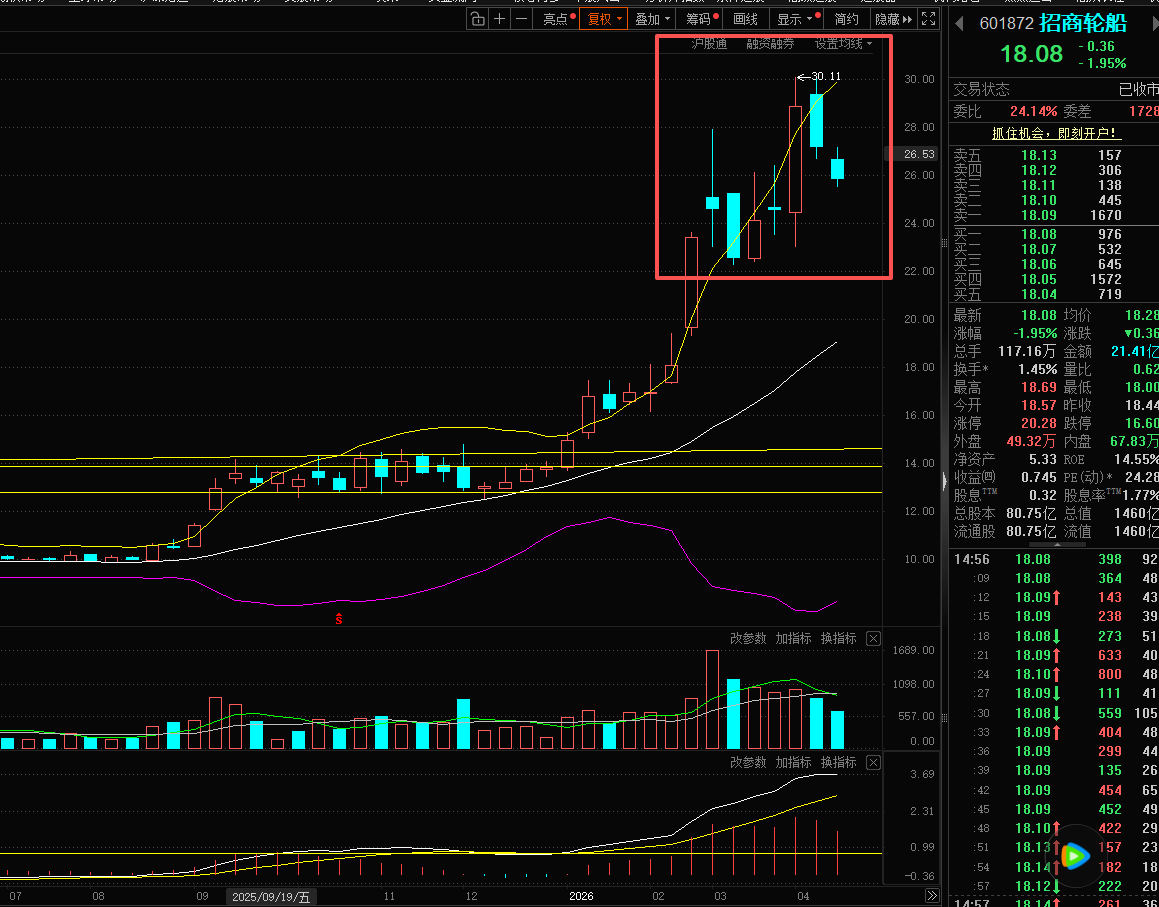The height and width of the screenshot is (907, 1159).
Task: Select the 筹码 chip distribution tab
Action: pyautogui.click(x=699, y=19)
